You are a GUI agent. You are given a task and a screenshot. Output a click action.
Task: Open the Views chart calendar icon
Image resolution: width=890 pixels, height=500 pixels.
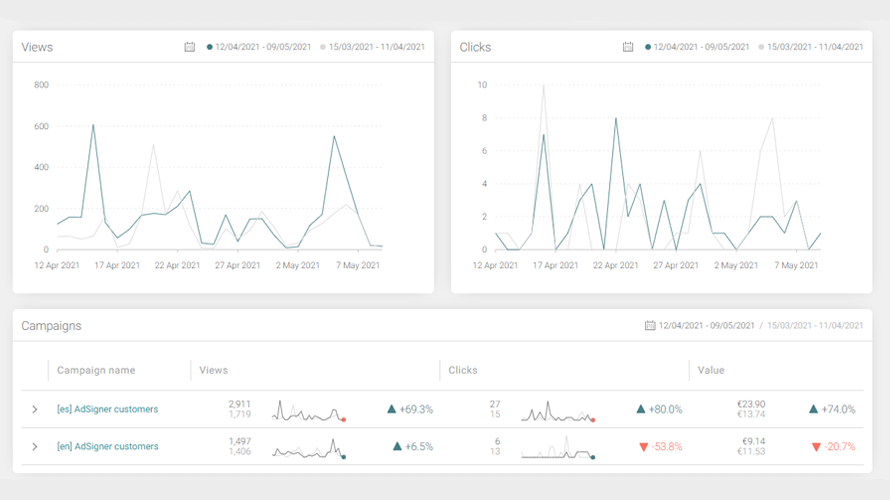[190, 47]
